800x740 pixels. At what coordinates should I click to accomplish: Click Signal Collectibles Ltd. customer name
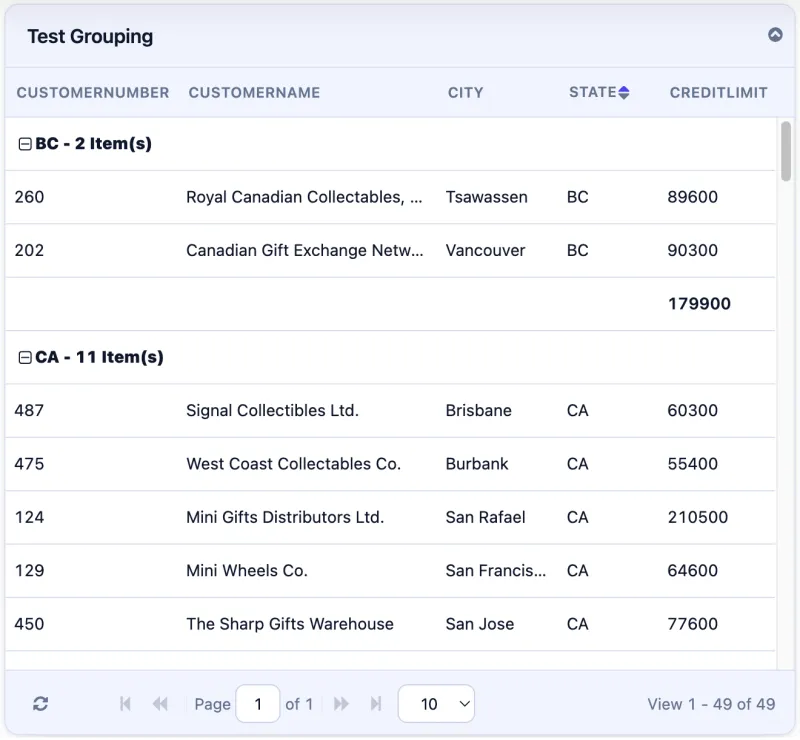pyautogui.click(x=272, y=410)
